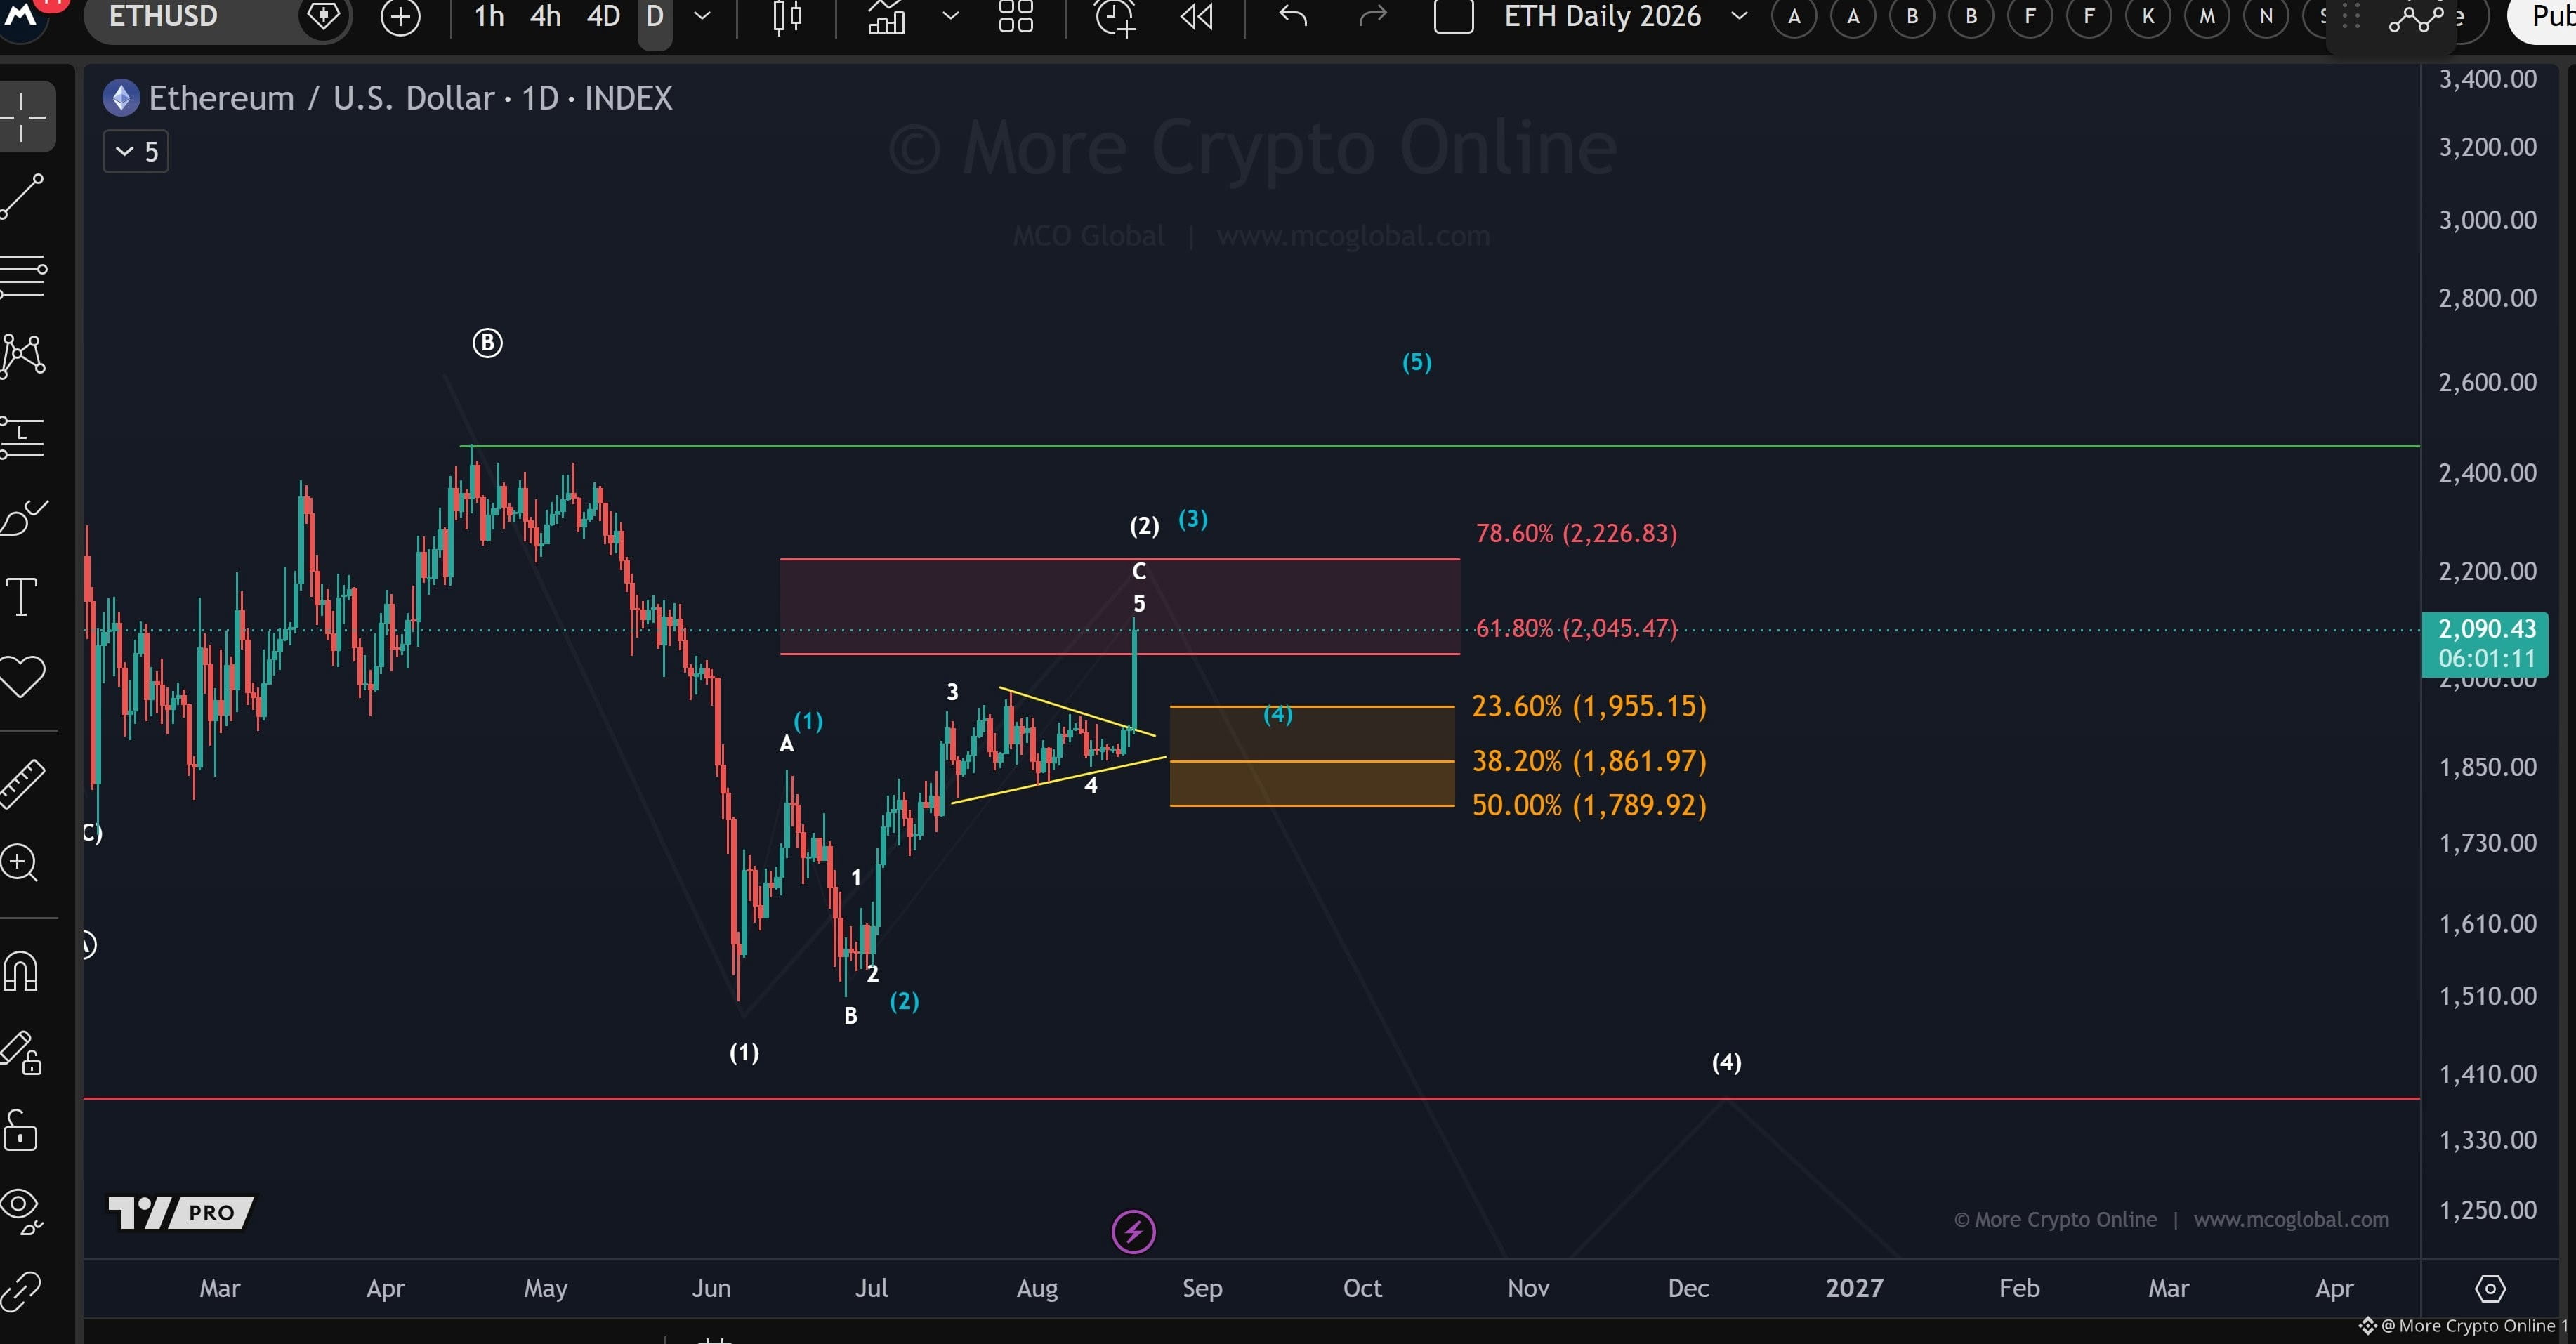The image size is (2576, 1344).
Task: Select the D daily timeframe
Action: pos(655,17)
